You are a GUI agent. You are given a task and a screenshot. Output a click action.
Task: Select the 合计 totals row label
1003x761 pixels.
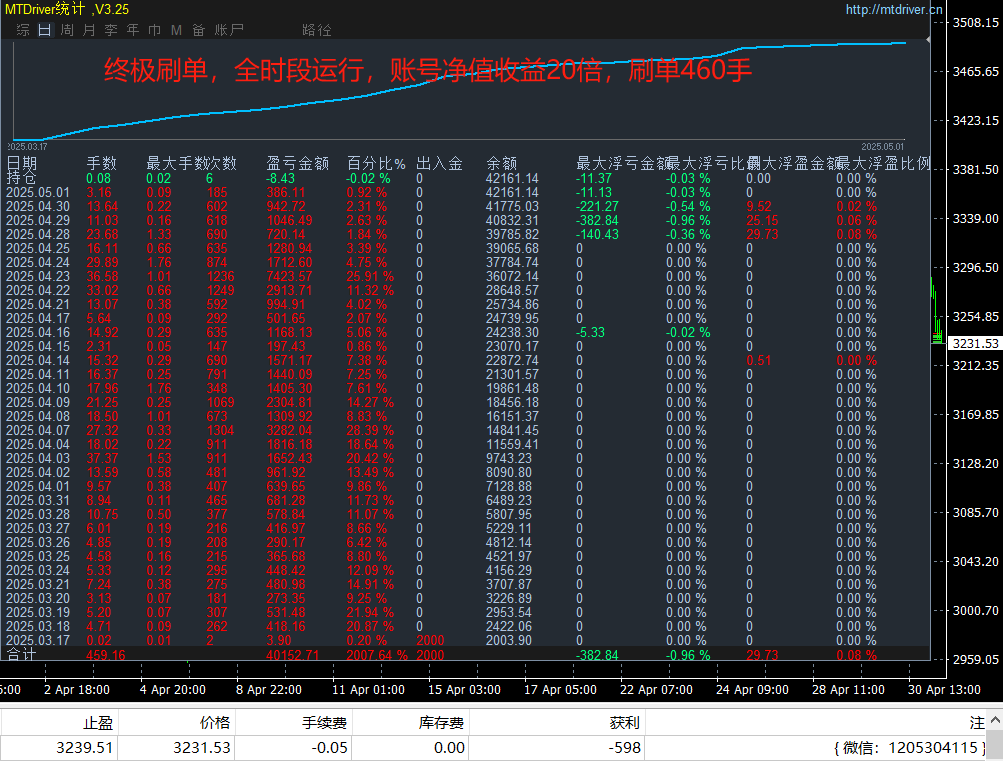pyautogui.click(x=22, y=654)
